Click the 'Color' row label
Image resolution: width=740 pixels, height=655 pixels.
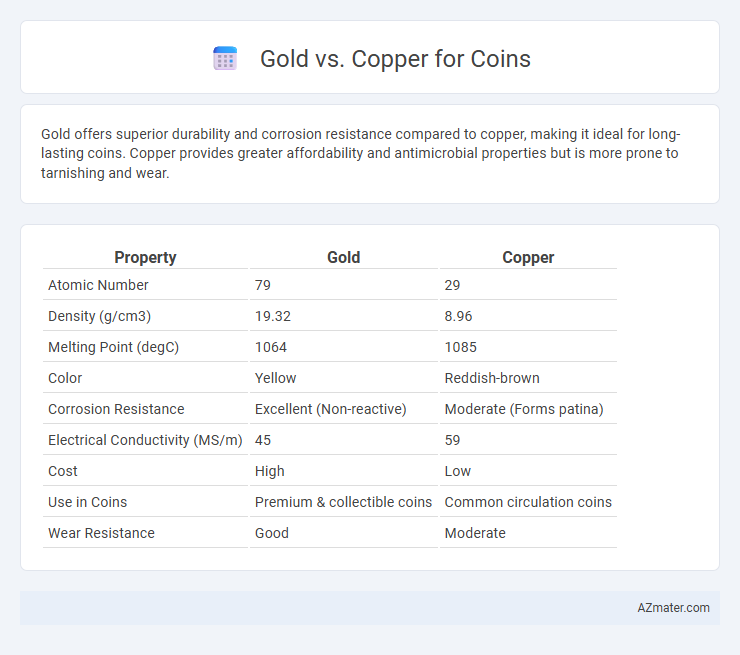tap(65, 378)
